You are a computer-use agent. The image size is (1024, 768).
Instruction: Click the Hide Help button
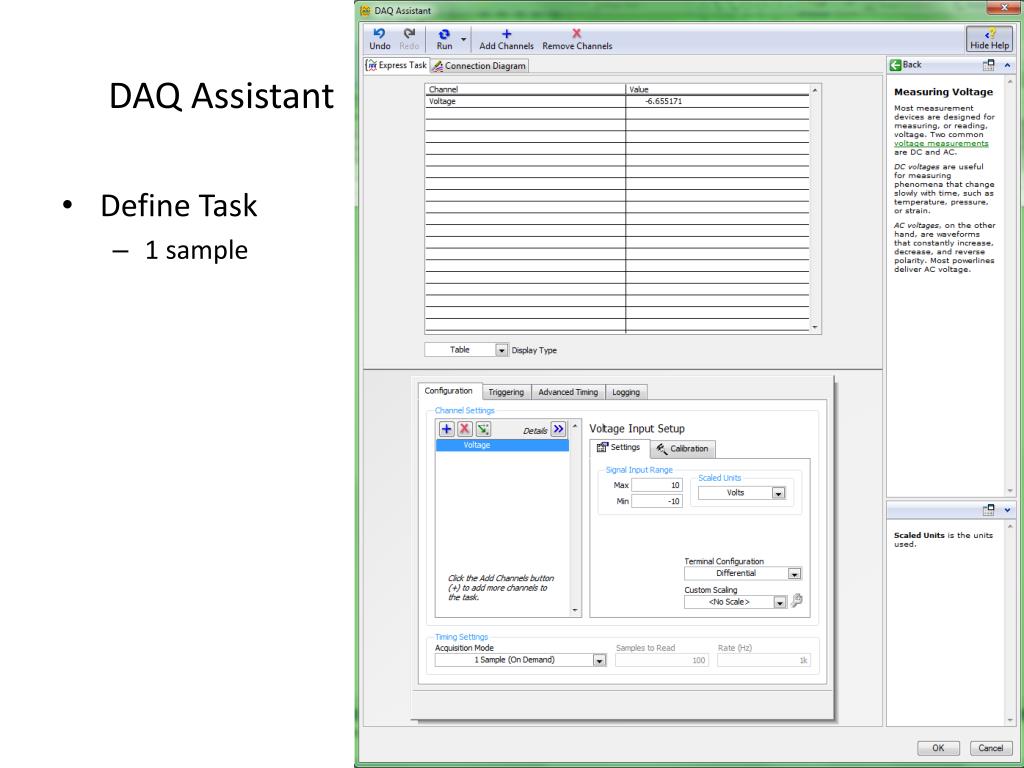[x=989, y=39]
